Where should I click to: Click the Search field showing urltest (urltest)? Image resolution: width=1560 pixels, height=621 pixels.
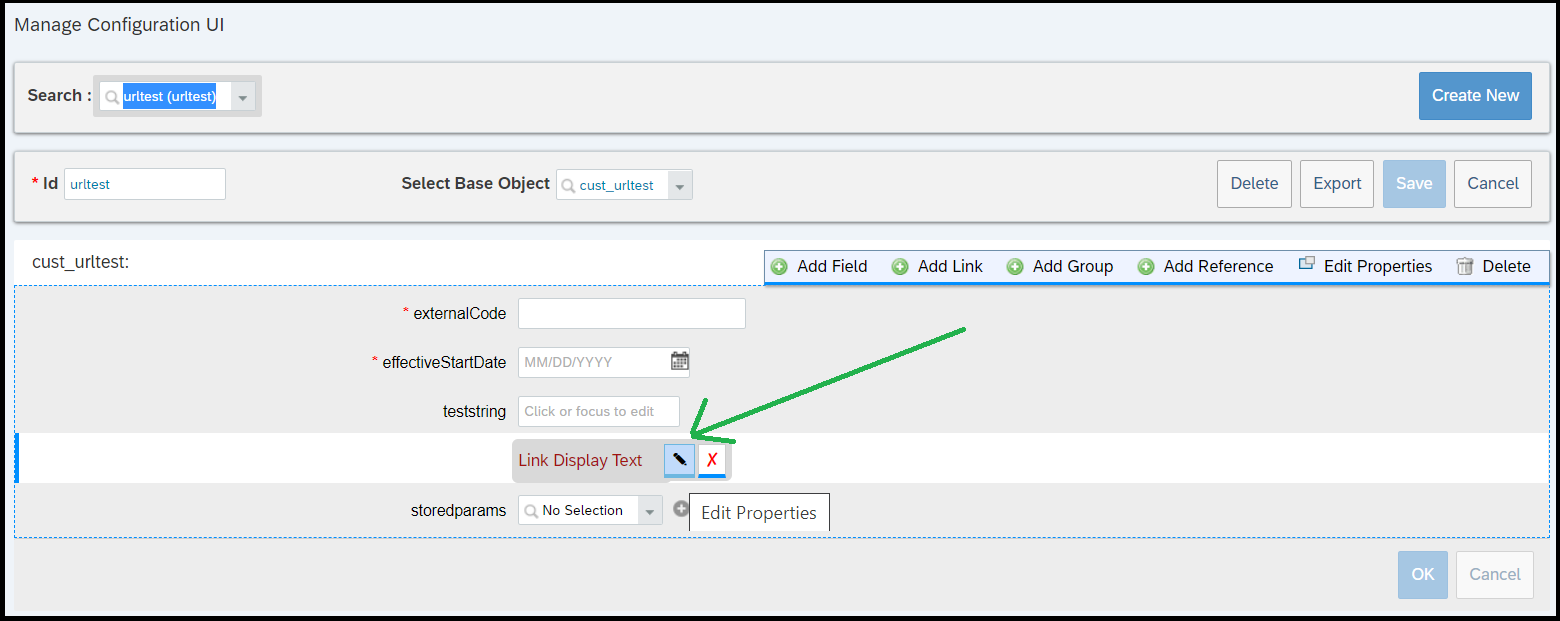tap(177, 97)
